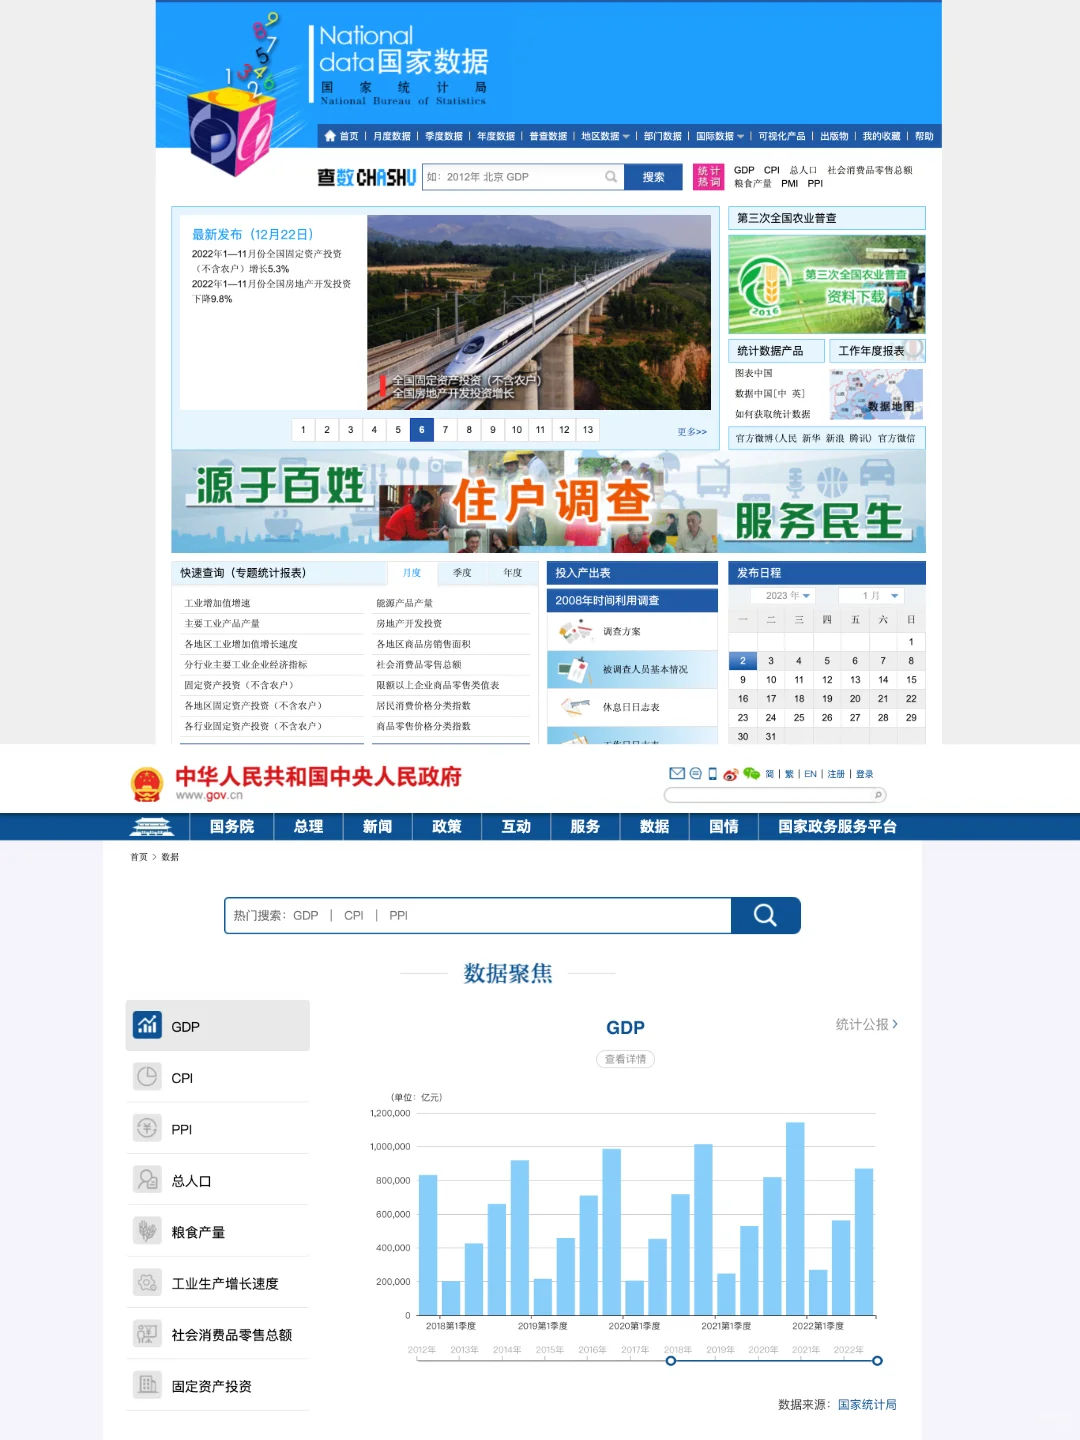Viewport: 1080px width, 1440px height.
Task: Select the 总人口 population icon in sidebar
Action: (x=147, y=1179)
